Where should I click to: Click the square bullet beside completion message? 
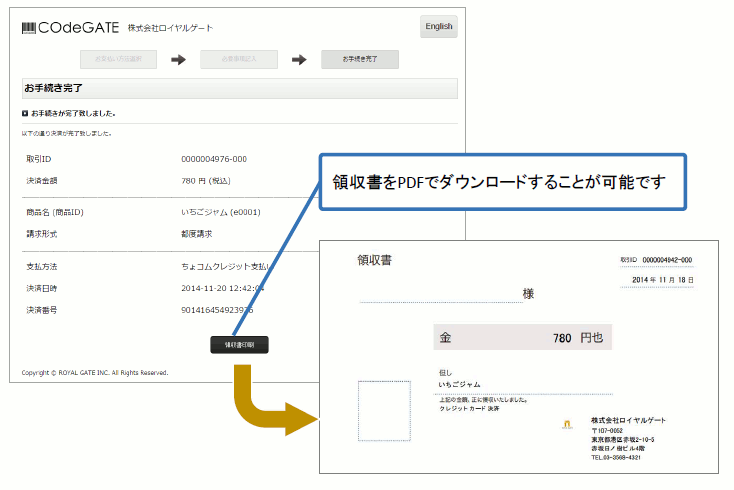(25, 113)
